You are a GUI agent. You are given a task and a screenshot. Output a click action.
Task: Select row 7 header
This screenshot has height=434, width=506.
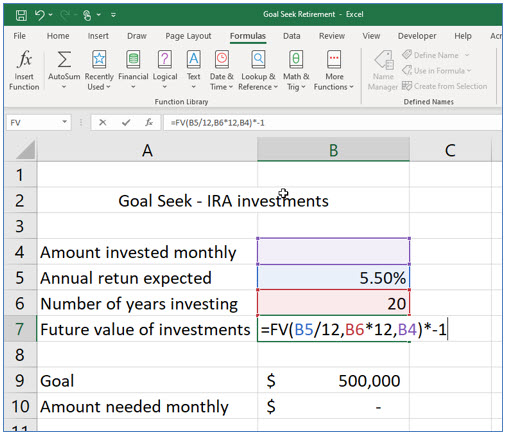click(x=20, y=329)
